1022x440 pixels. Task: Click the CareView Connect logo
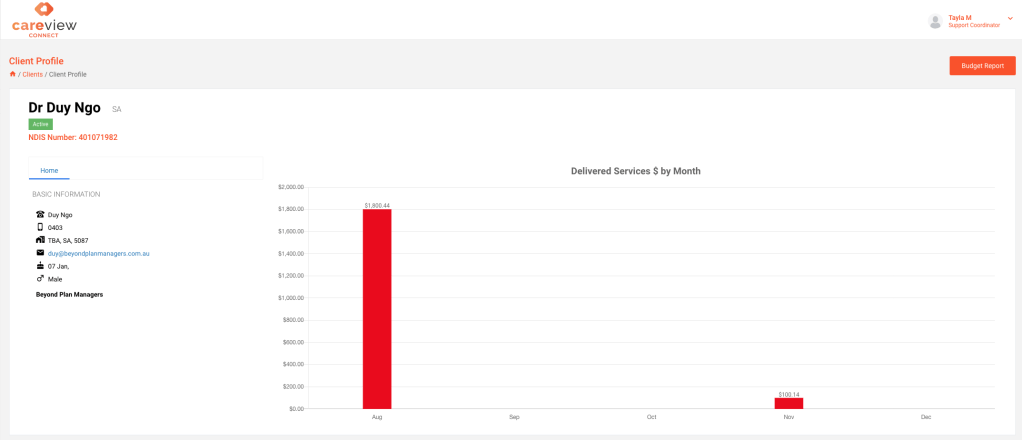[x=44, y=20]
